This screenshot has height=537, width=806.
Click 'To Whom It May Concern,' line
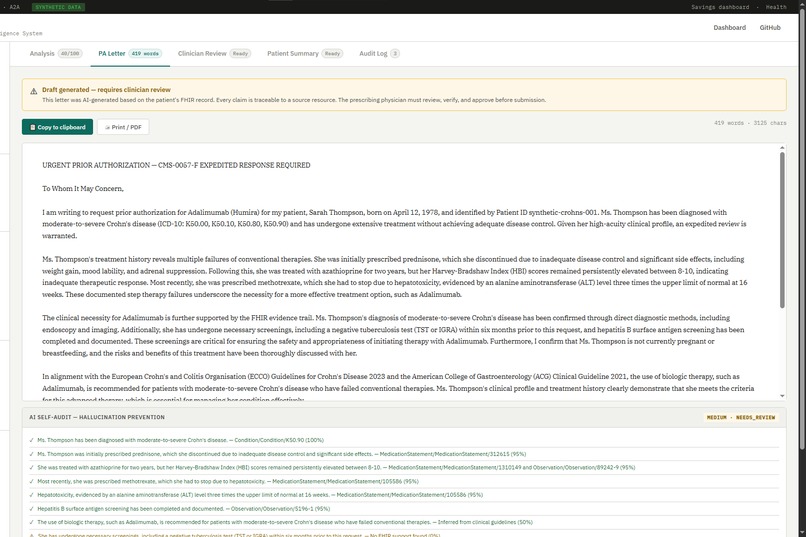[83, 189]
